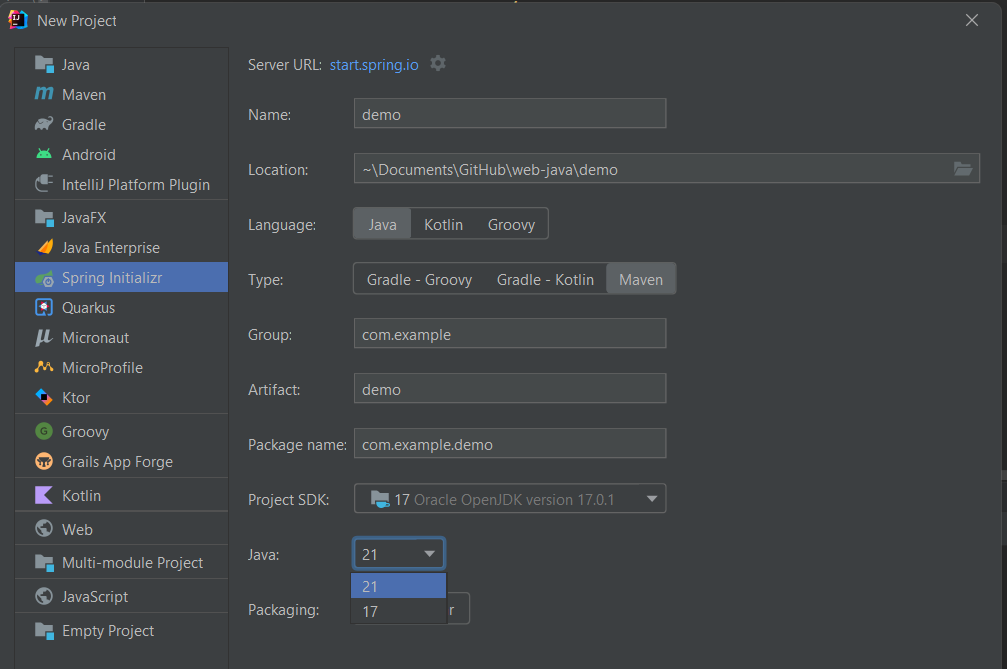Click the Groovy green circle icon
Screen dimensions: 1007x669
[x=44, y=431]
